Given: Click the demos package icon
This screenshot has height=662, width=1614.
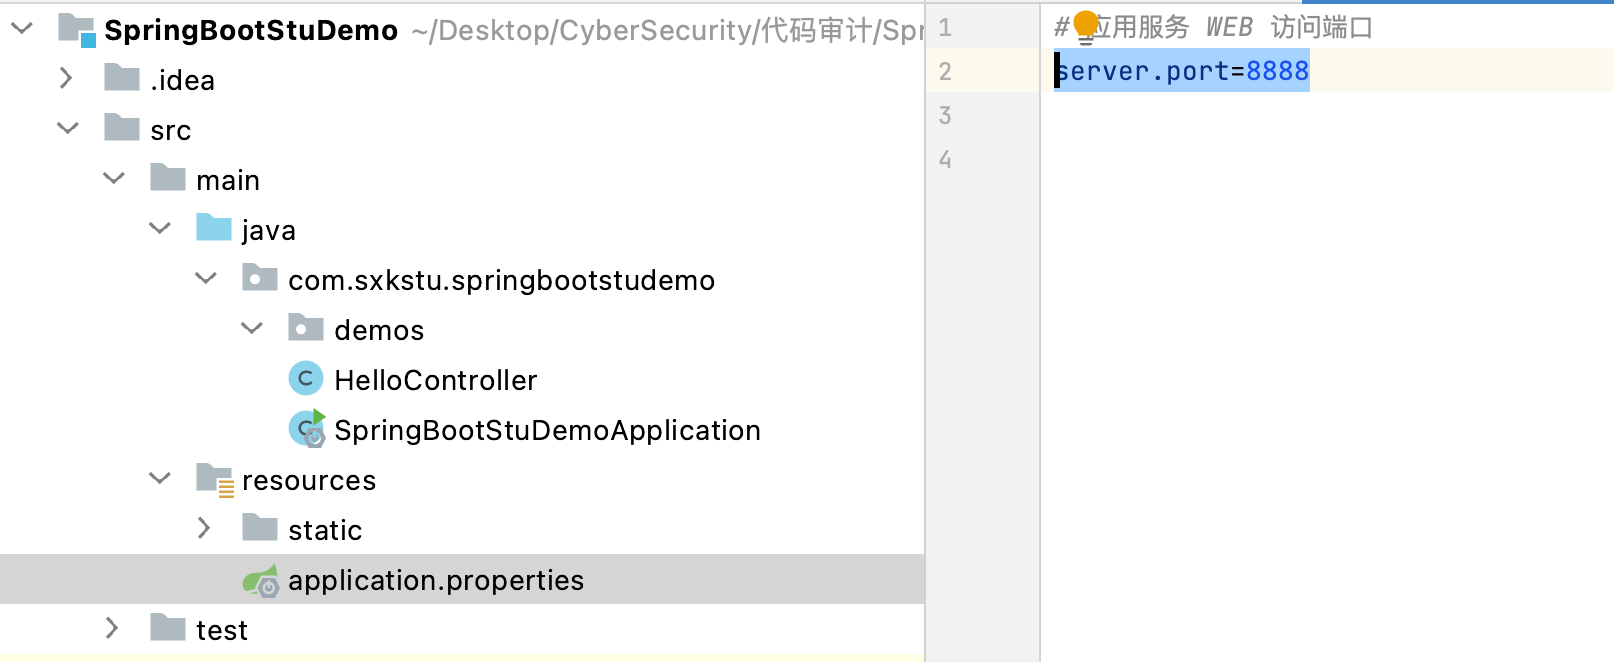Looking at the screenshot, I should click(x=306, y=329).
